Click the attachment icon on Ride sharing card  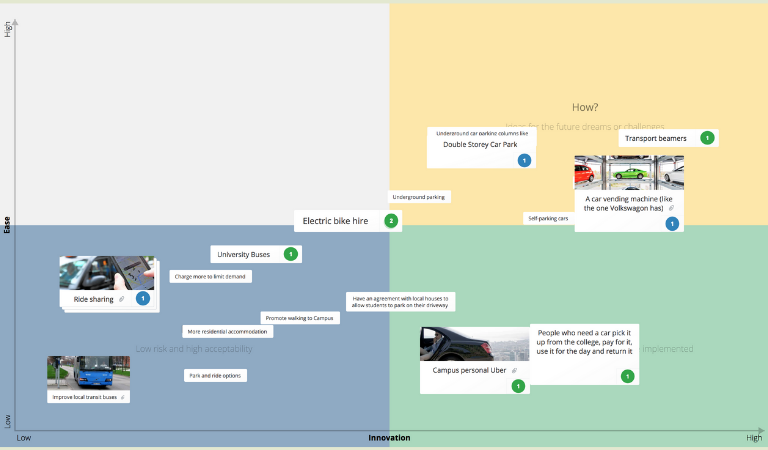(122, 299)
